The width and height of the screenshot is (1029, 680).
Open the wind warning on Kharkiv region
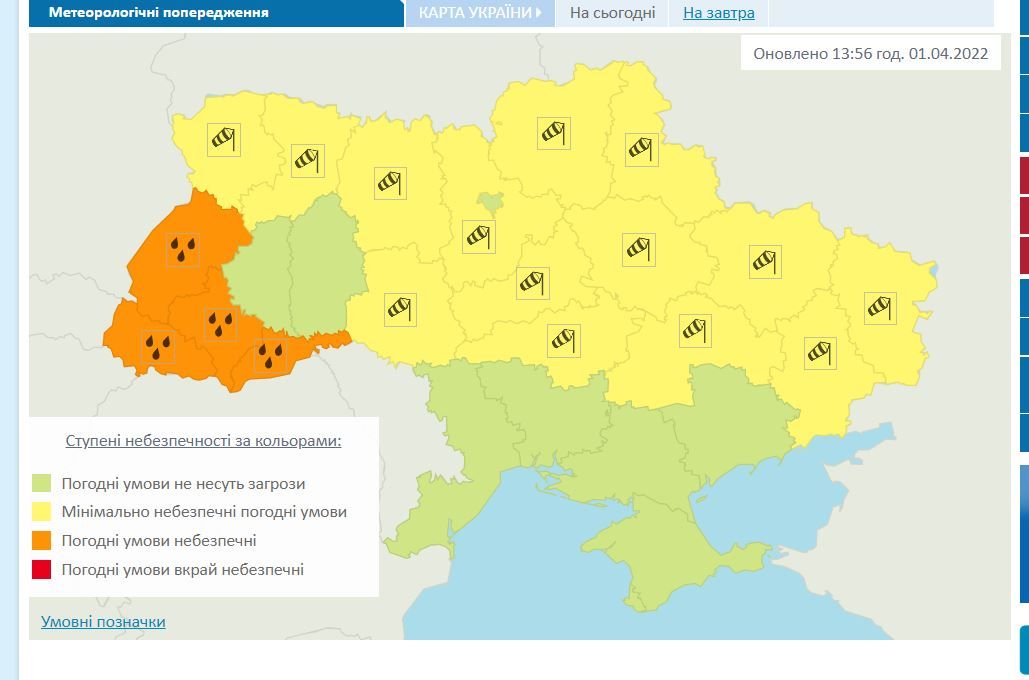765,262
